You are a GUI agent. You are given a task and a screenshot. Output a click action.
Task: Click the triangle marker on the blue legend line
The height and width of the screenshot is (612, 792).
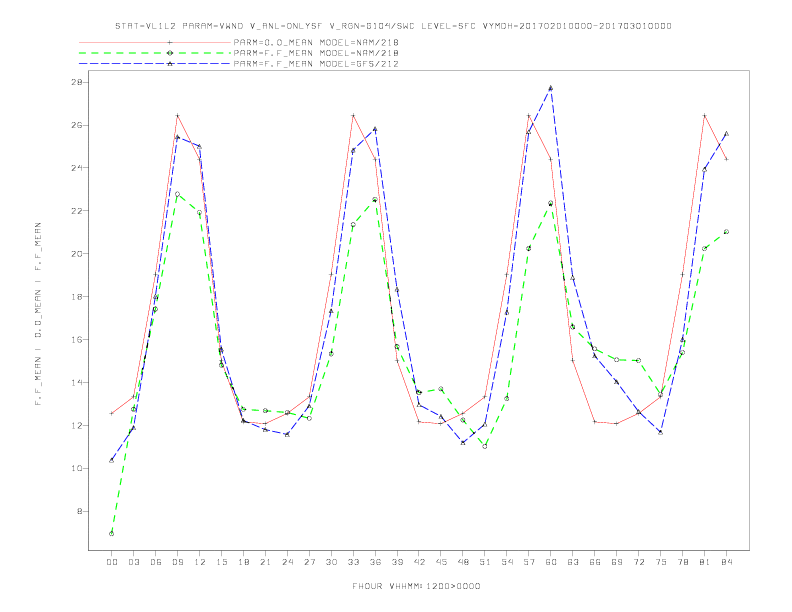[170, 64]
